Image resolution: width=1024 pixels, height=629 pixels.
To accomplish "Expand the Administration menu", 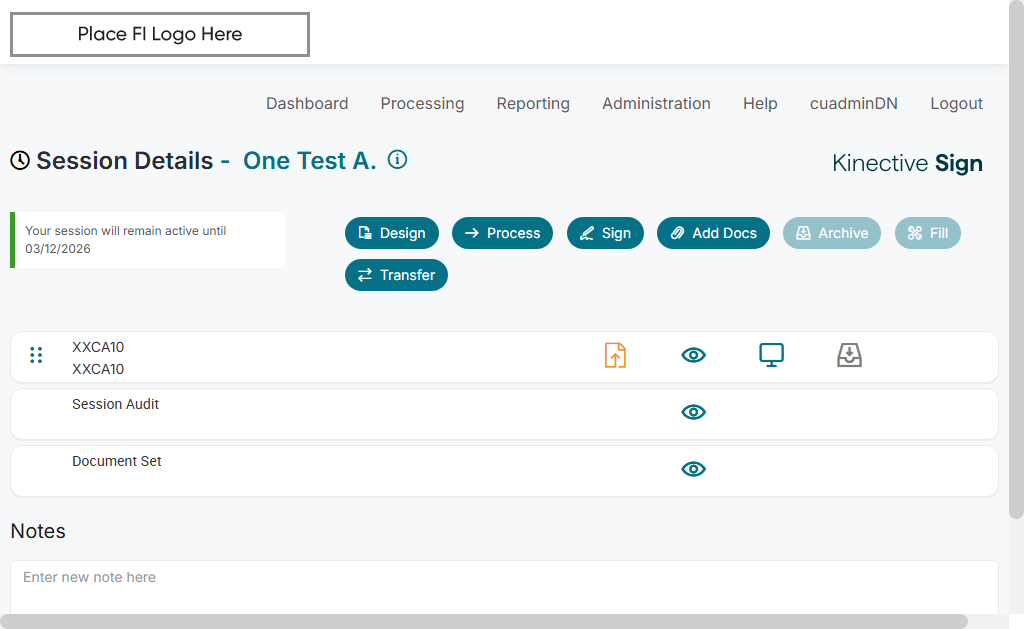I will pos(656,103).
